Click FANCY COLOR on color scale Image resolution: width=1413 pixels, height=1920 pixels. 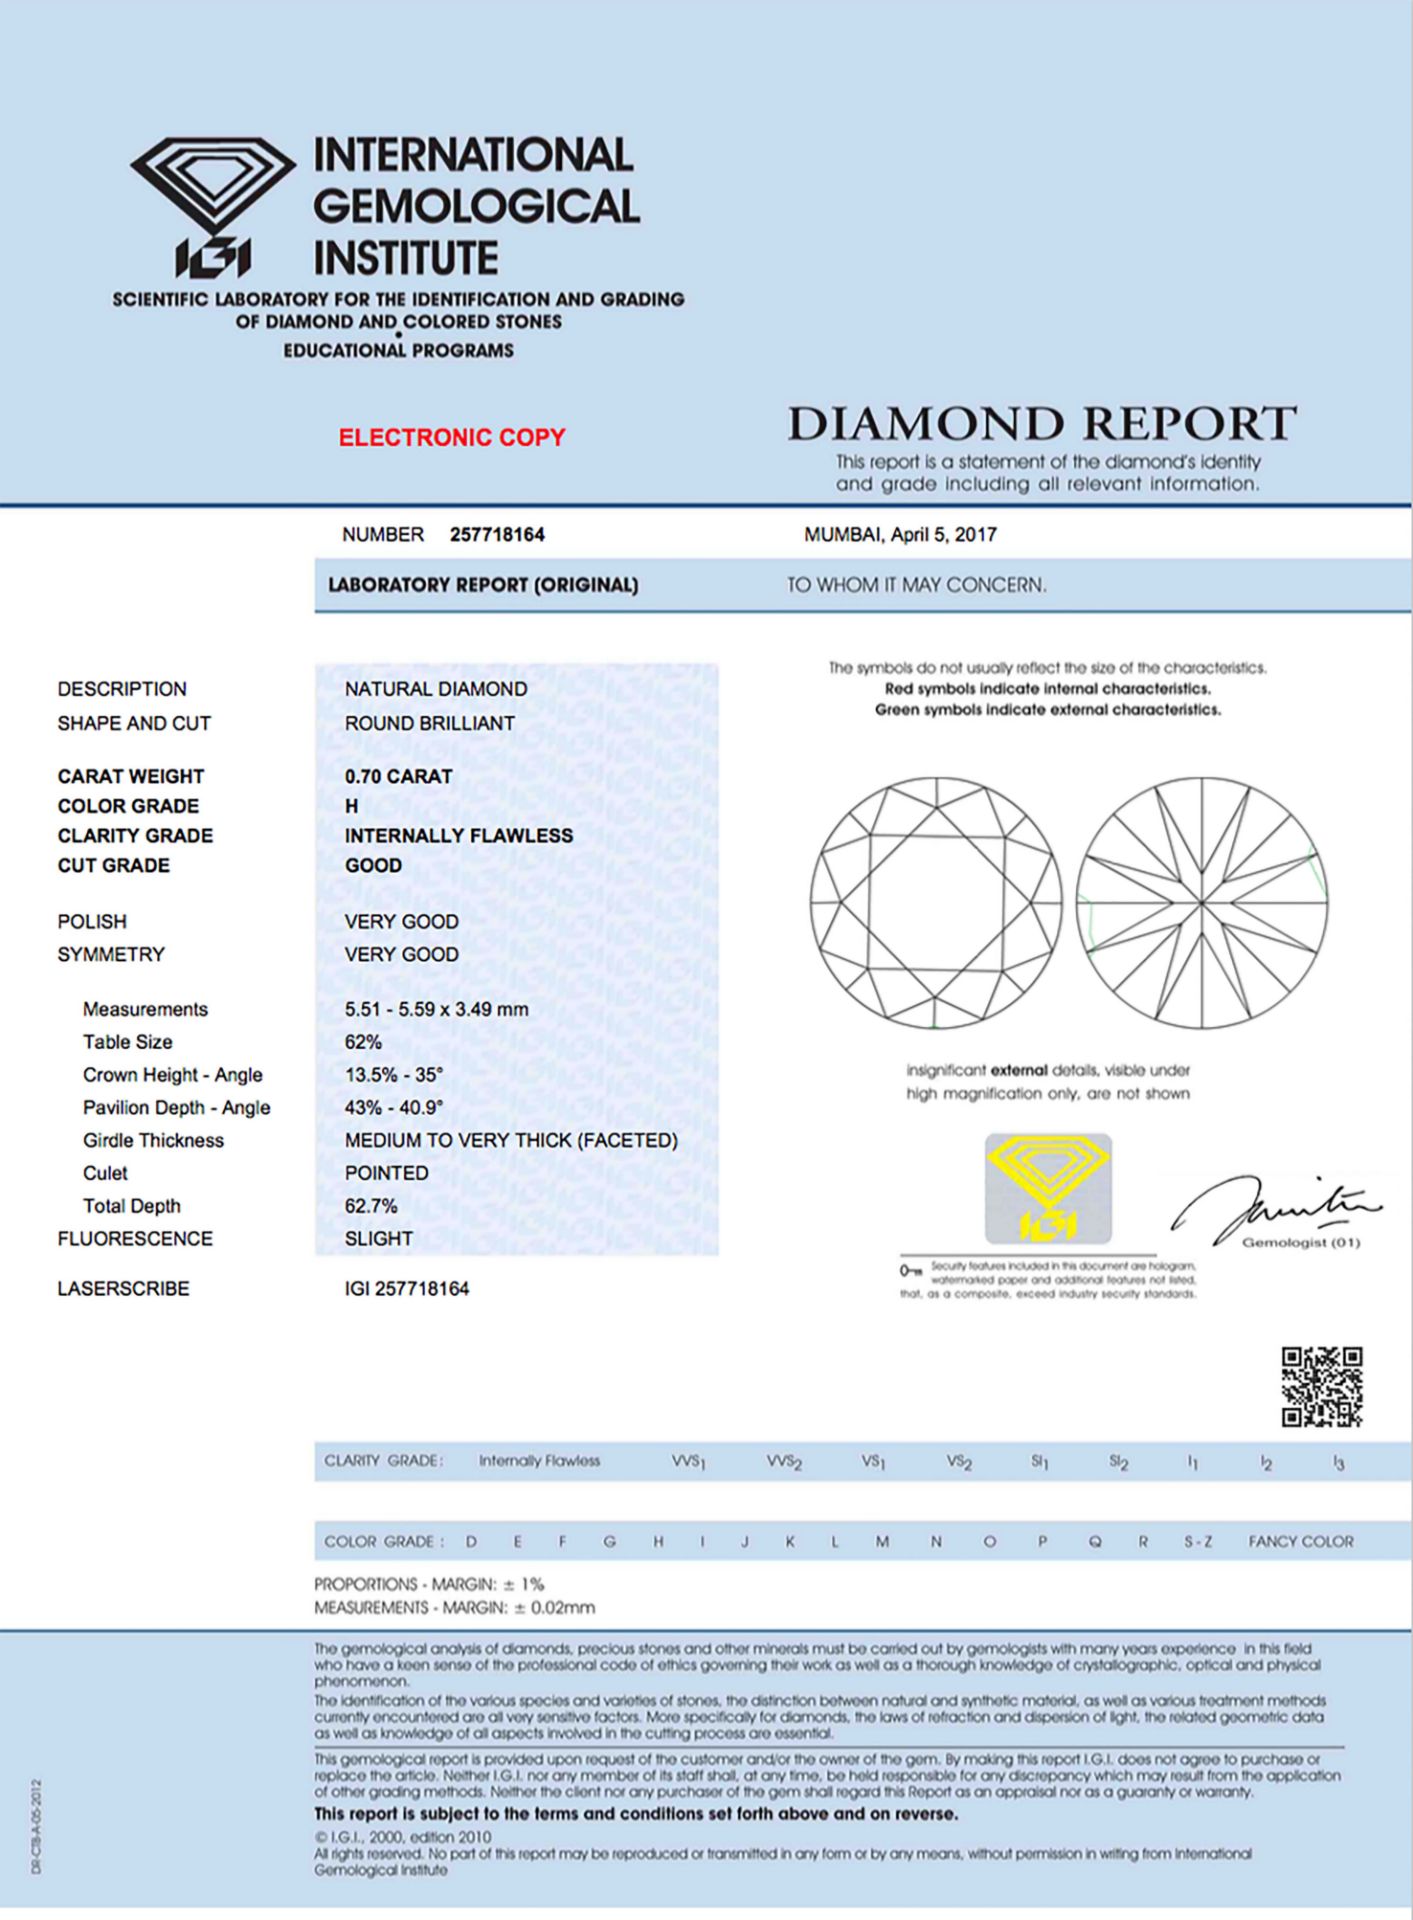point(1300,1542)
